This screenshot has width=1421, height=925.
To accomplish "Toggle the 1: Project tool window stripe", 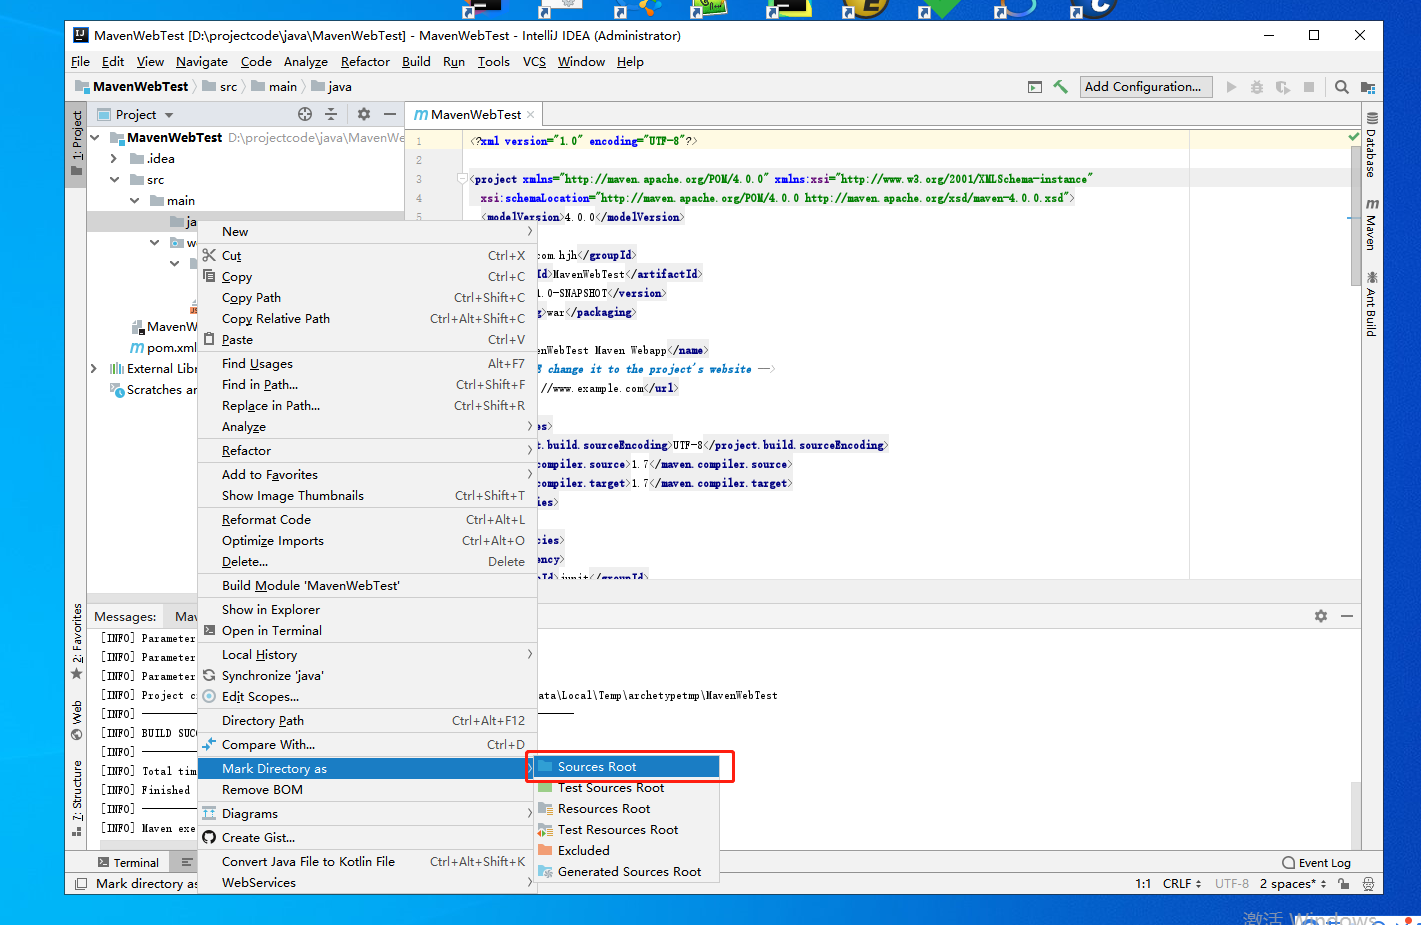I will 76,142.
